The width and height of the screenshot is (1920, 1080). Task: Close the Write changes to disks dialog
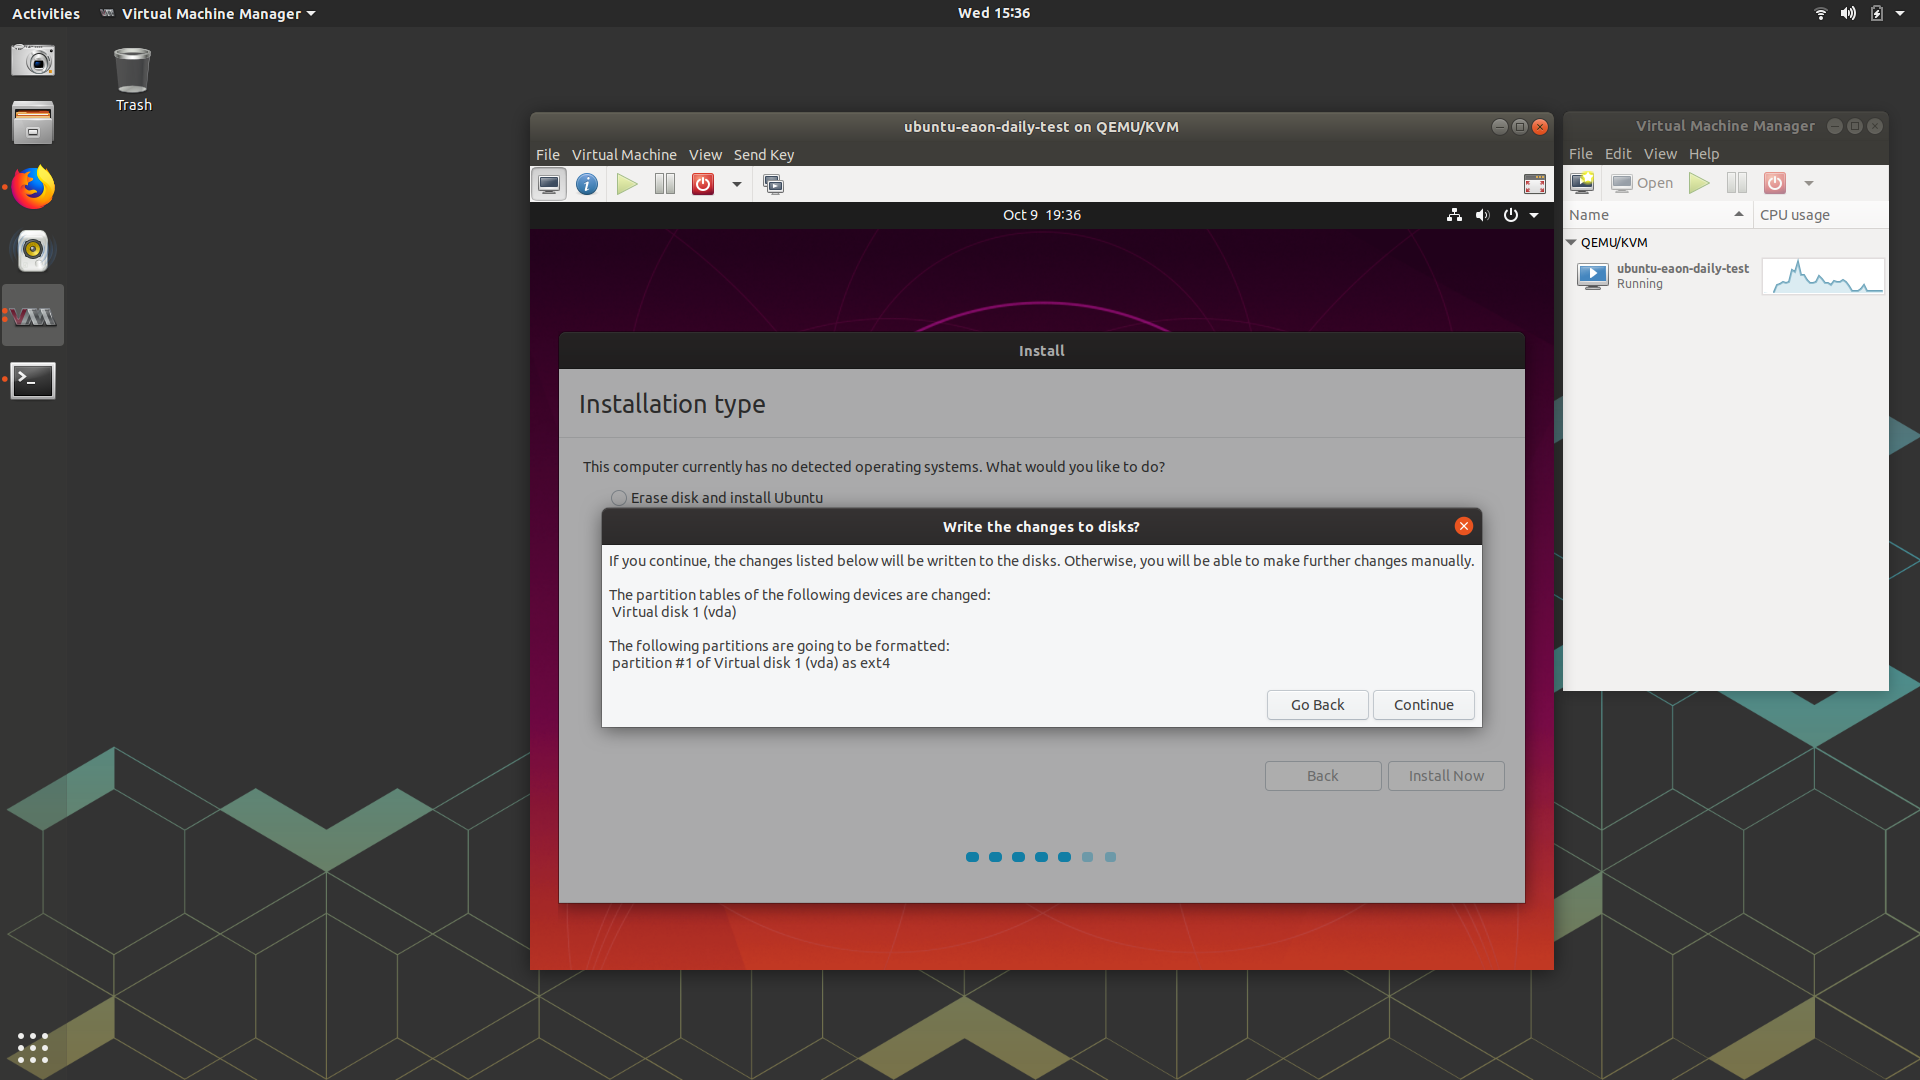pos(1464,526)
